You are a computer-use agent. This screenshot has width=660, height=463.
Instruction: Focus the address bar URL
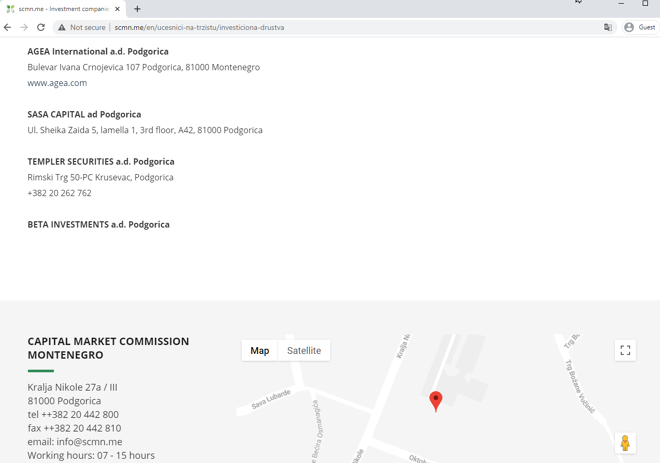coord(199,27)
